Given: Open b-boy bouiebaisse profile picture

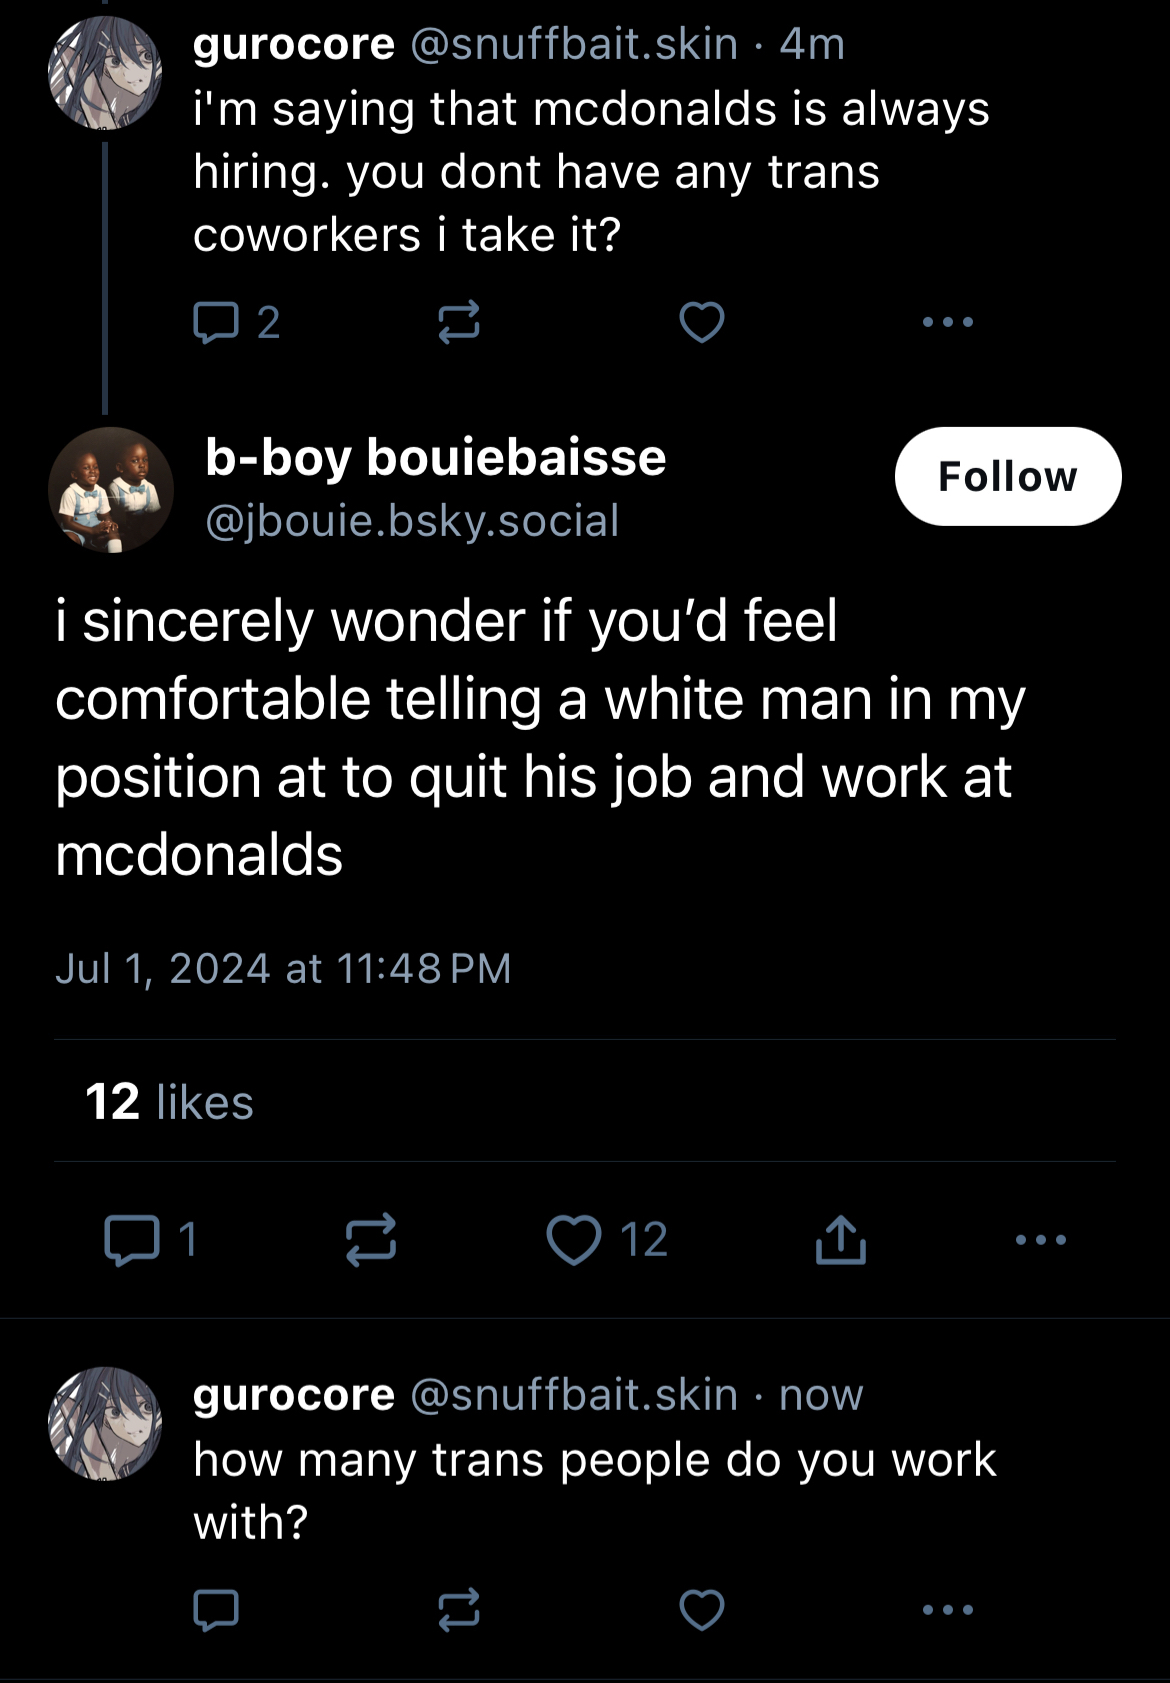Looking at the screenshot, I should click(x=110, y=490).
